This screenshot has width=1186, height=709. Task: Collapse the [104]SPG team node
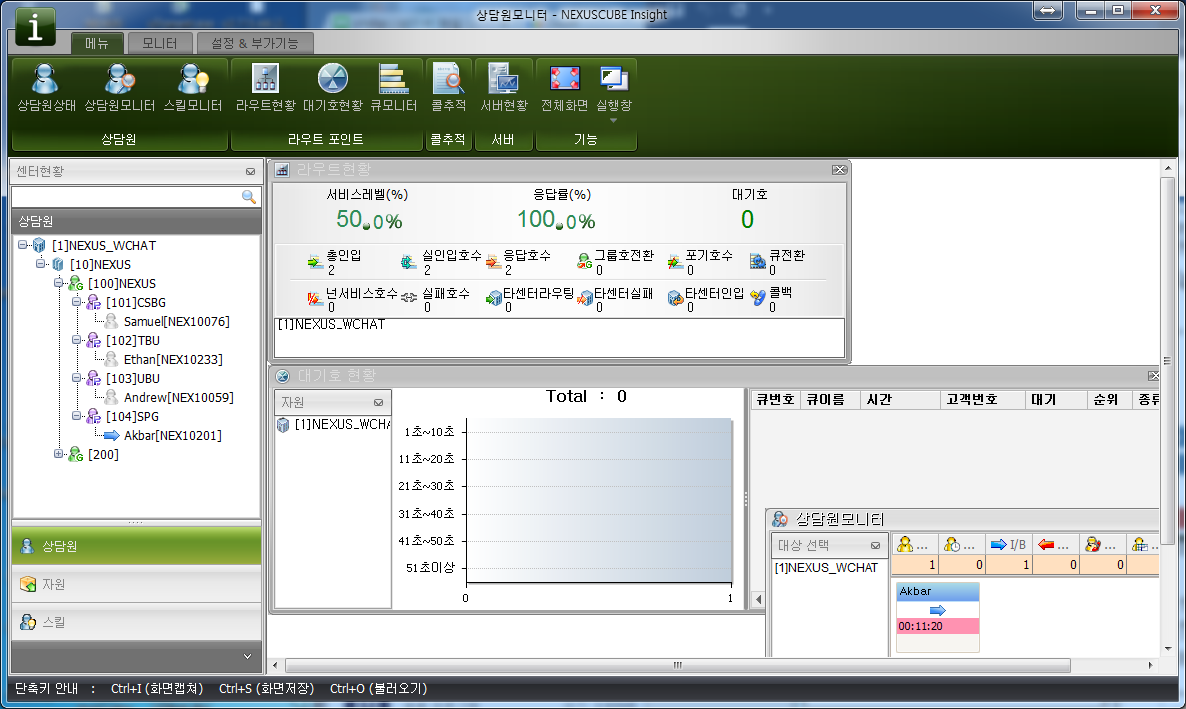click(x=76, y=415)
